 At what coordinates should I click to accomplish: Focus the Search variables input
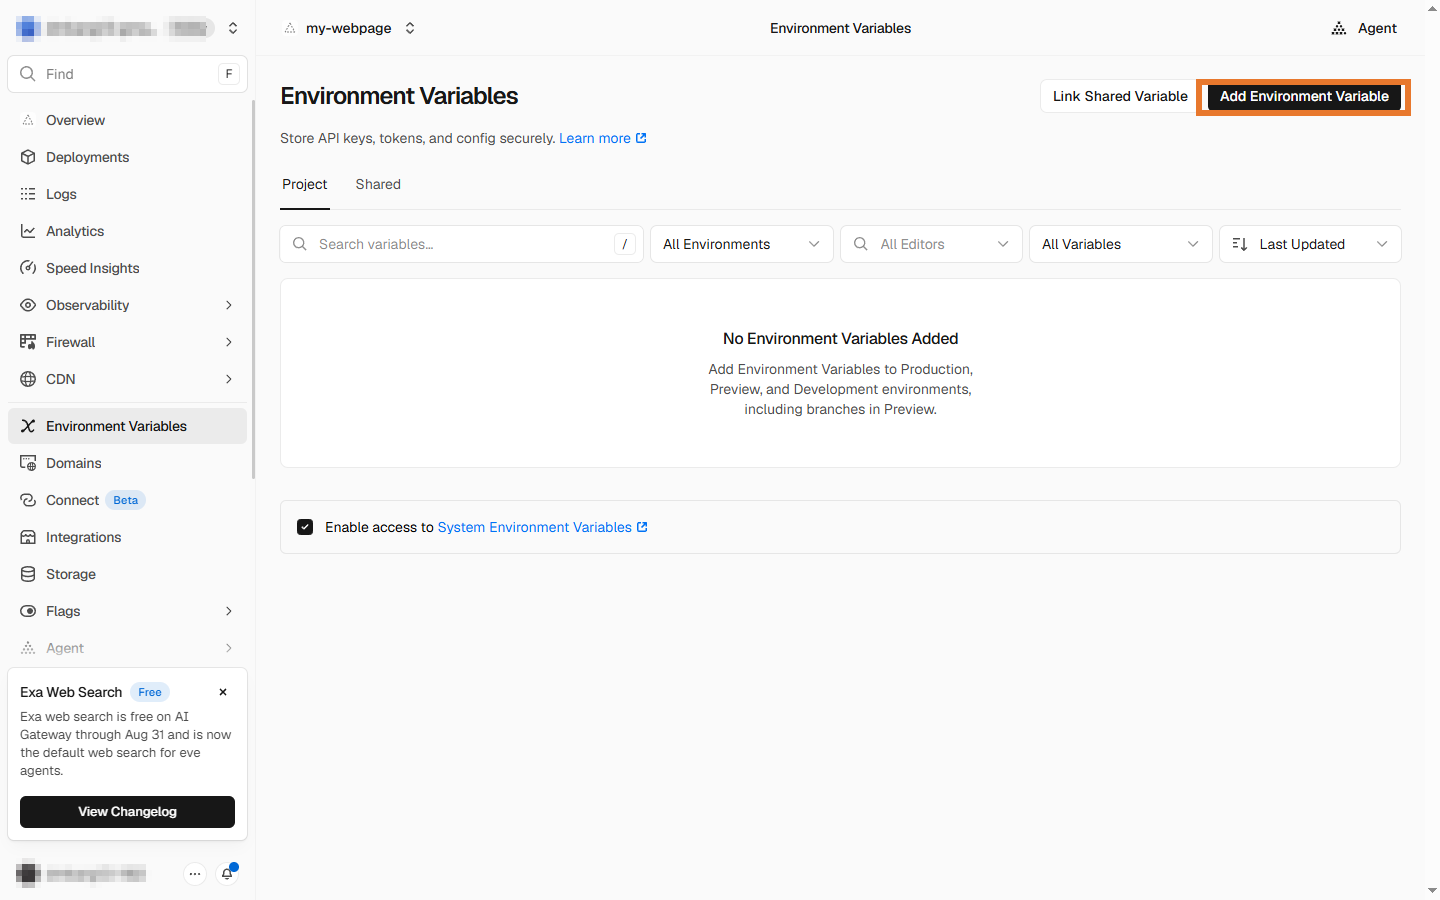(462, 244)
